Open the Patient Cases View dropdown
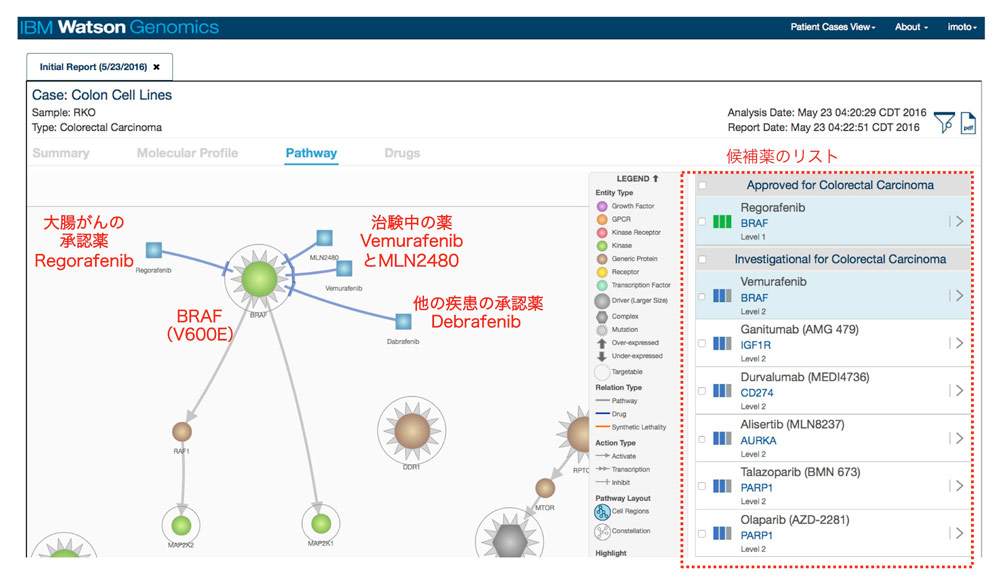Image resolution: width=1000 pixels, height=584 pixels. (x=833, y=27)
